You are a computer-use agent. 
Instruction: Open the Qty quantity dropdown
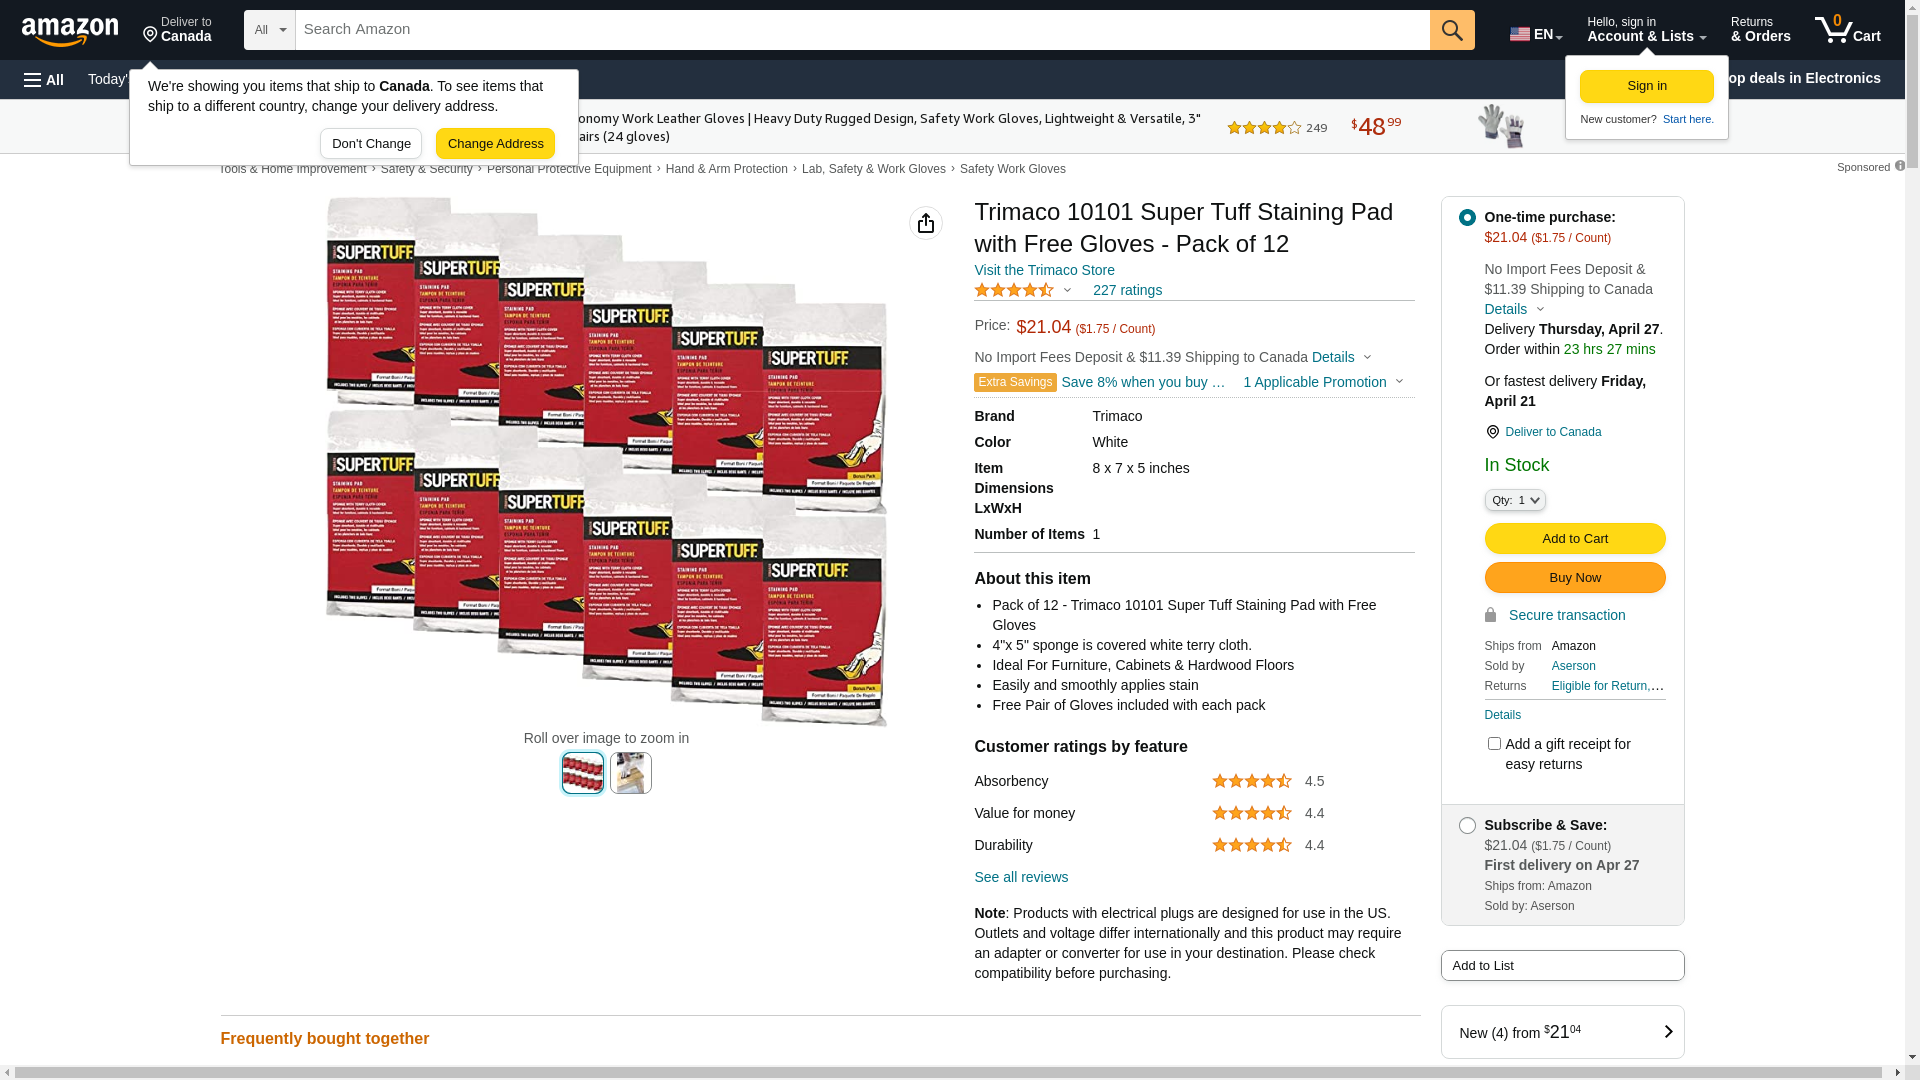coord(1515,500)
